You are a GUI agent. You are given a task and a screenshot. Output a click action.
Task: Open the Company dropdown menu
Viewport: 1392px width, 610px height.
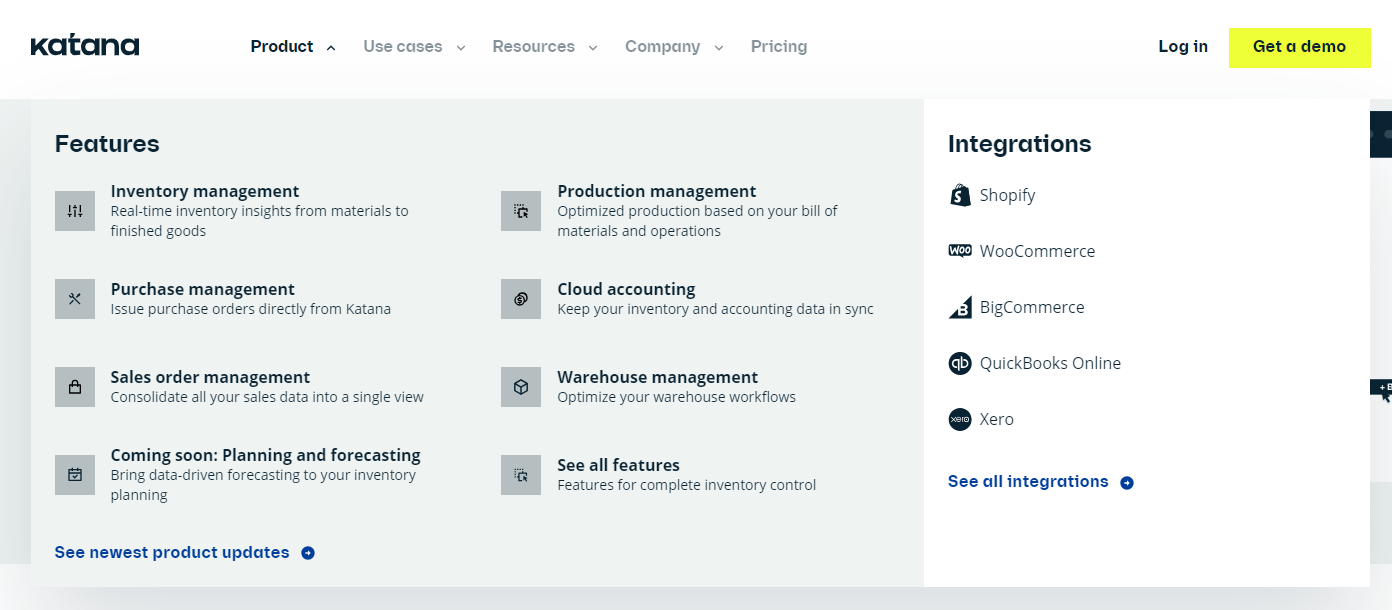tap(673, 47)
